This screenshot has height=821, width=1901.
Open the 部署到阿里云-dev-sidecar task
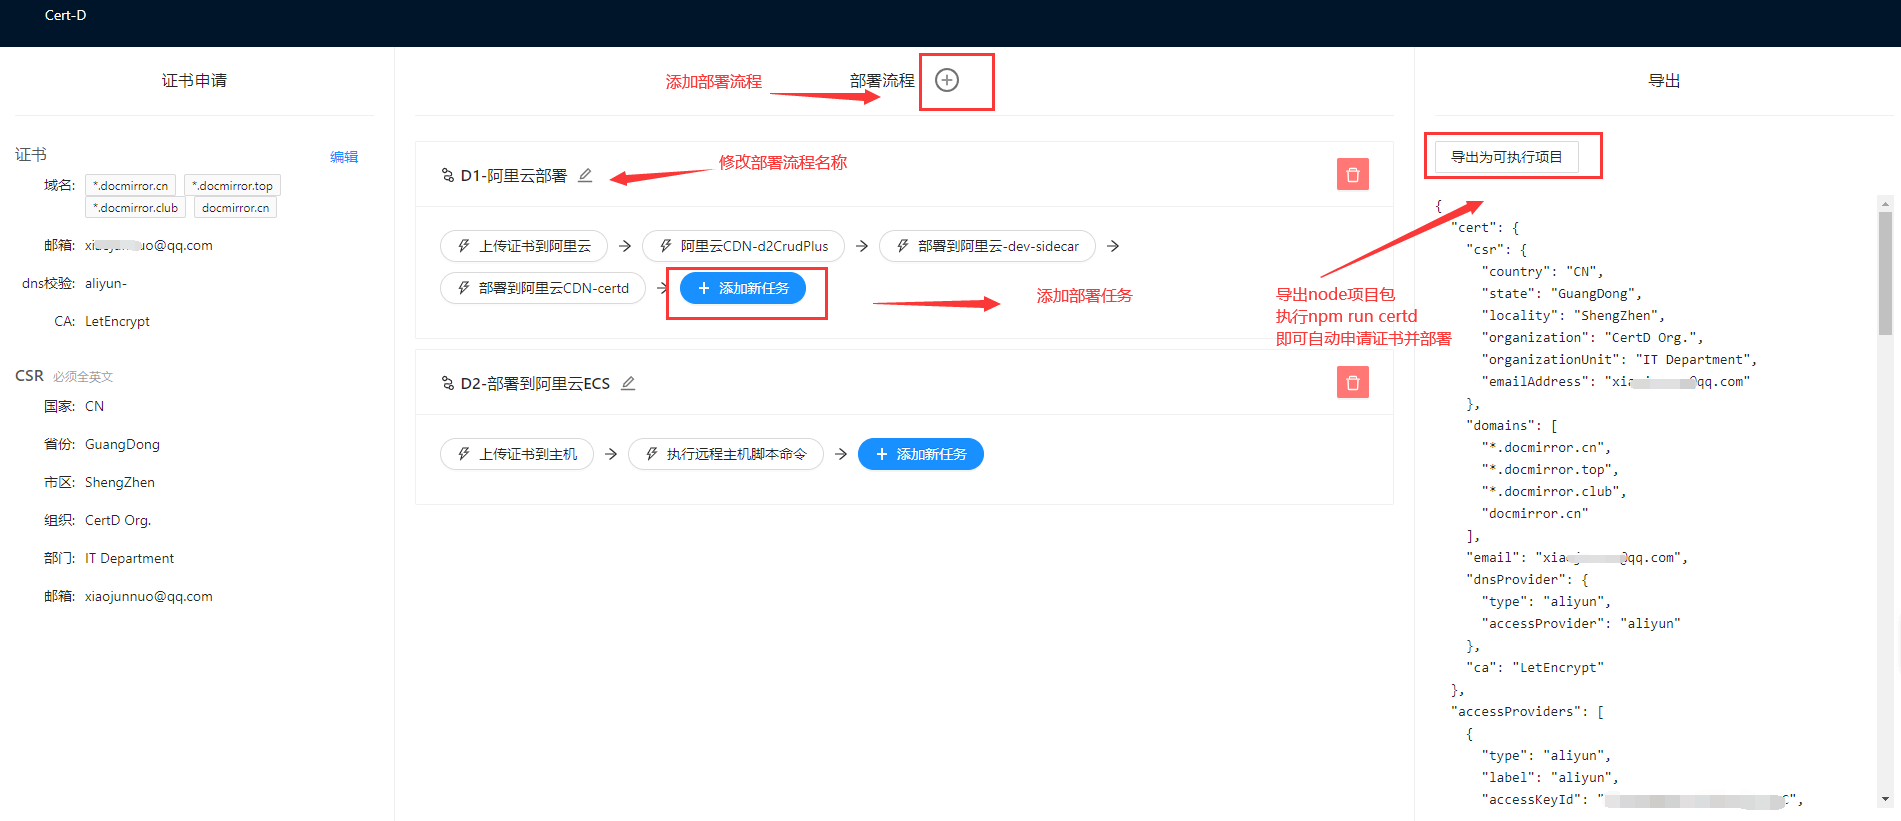click(987, 246)
